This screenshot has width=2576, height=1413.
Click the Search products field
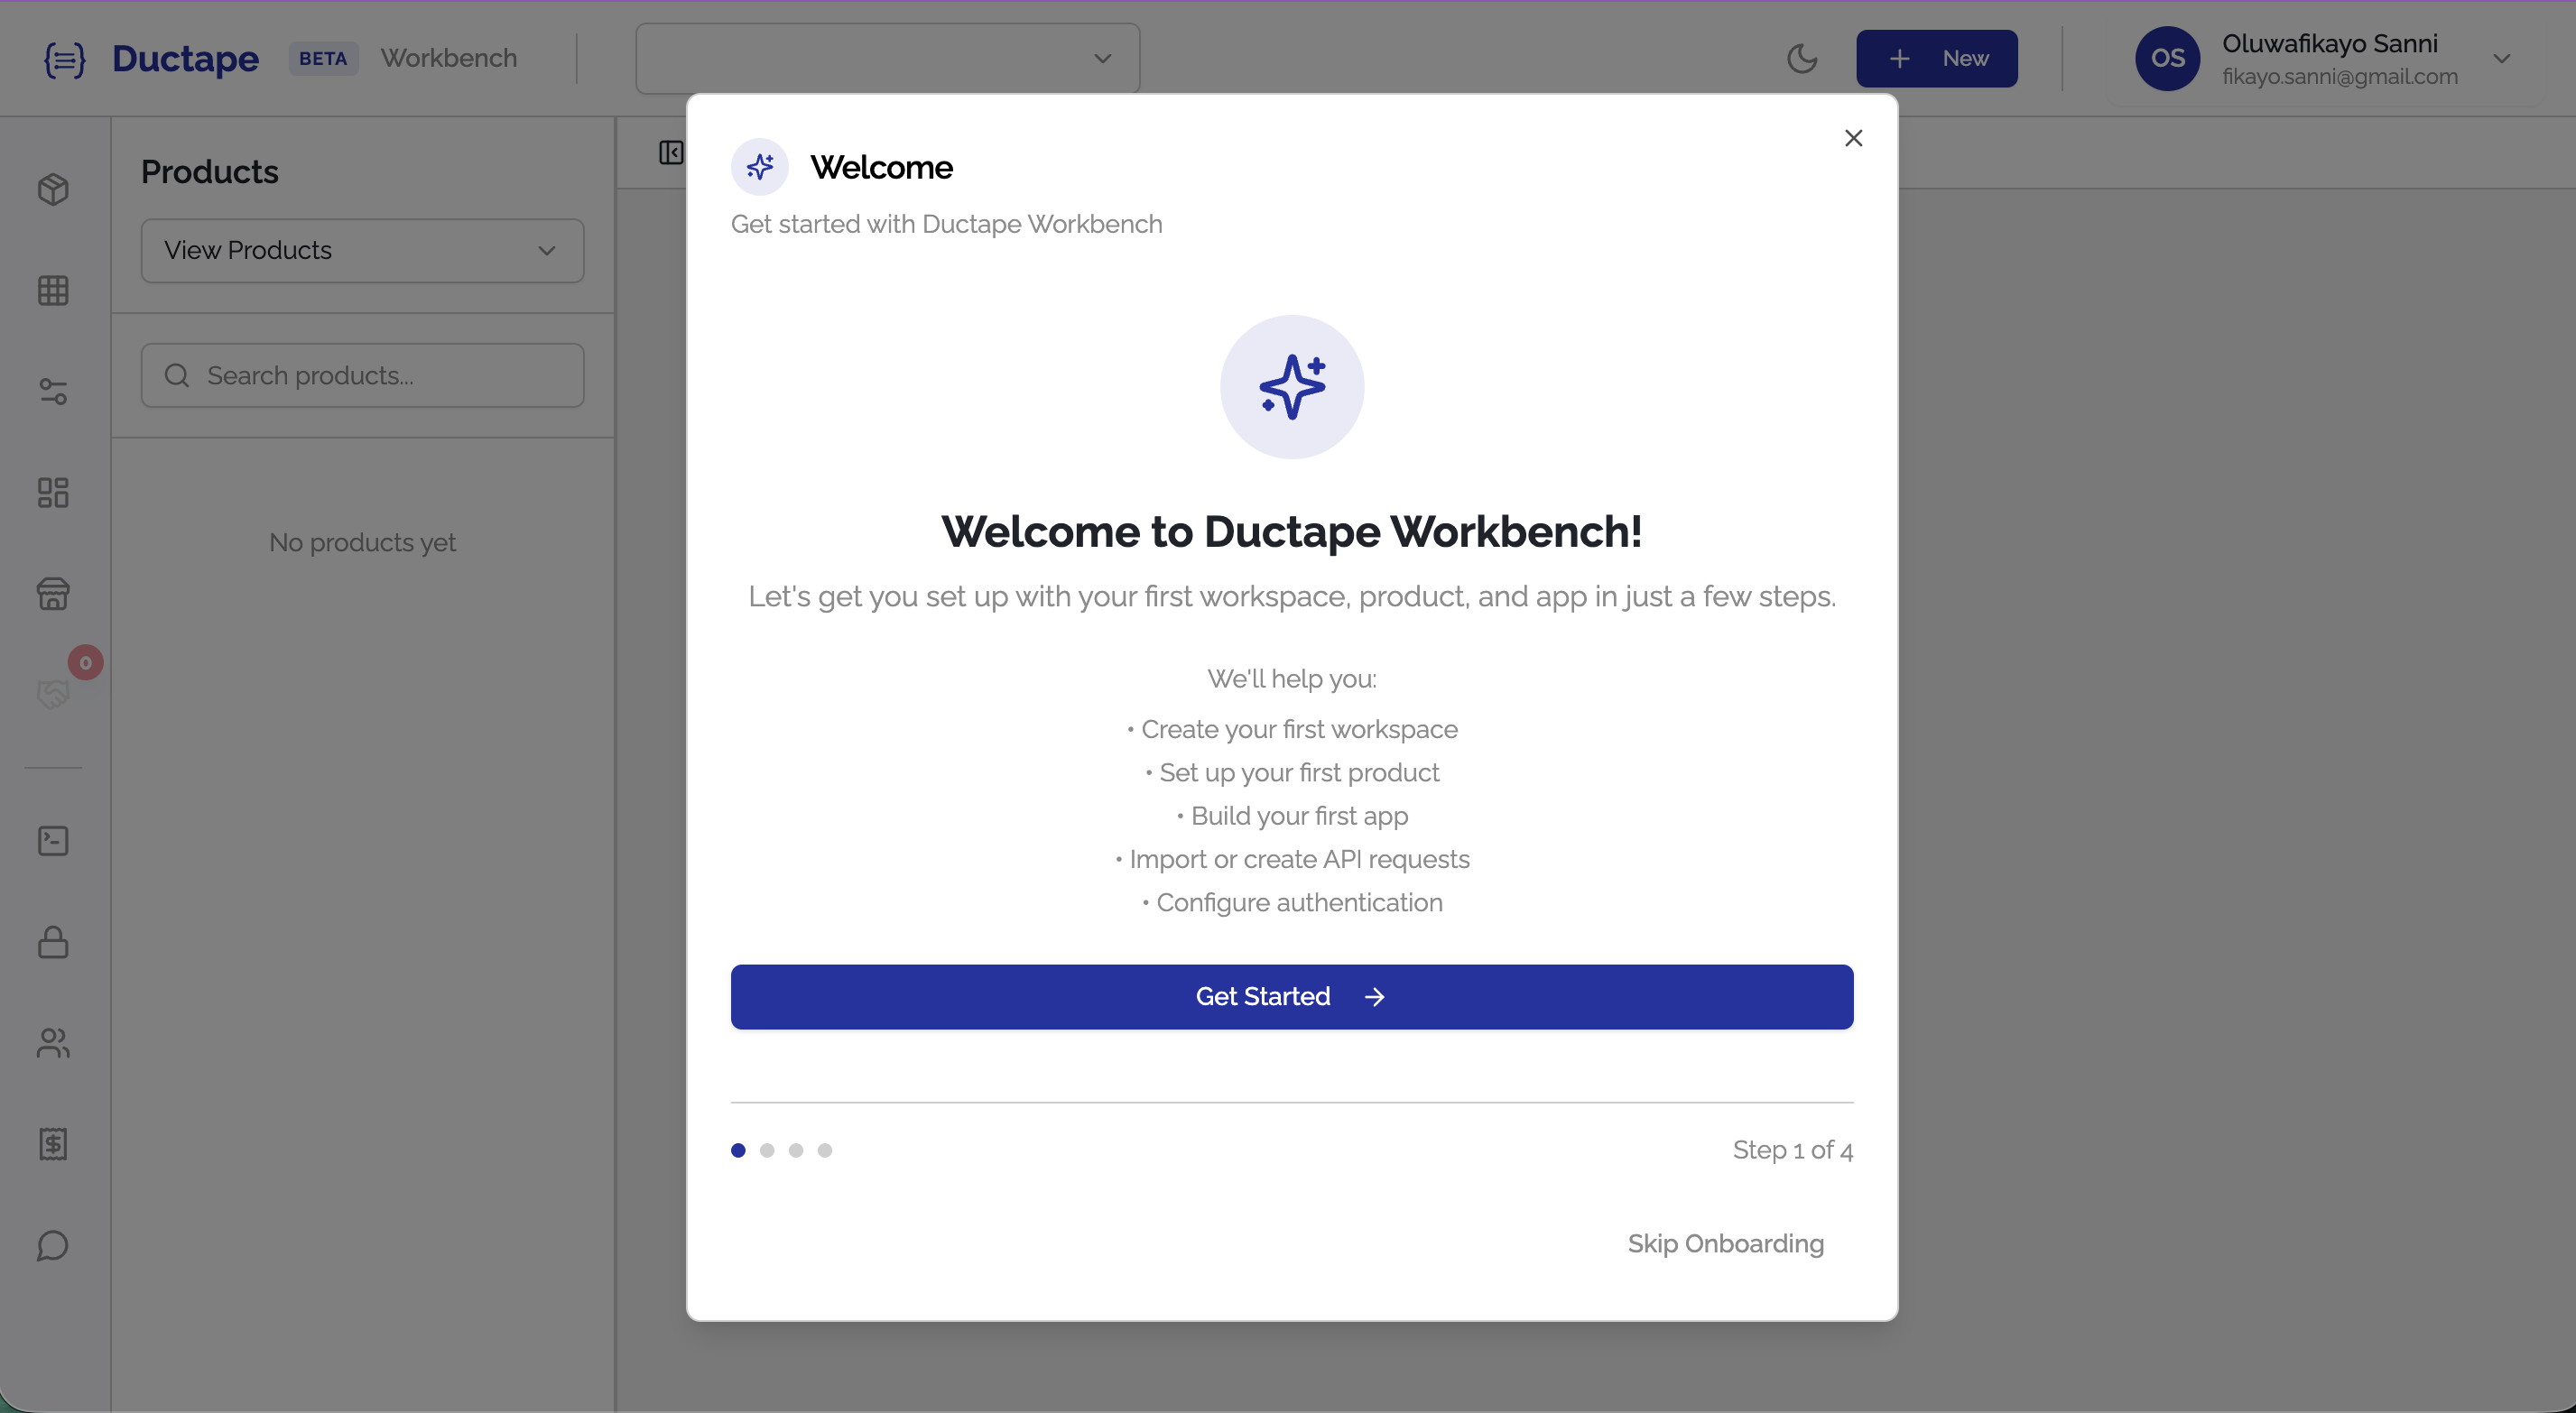[x=362, y=375]
